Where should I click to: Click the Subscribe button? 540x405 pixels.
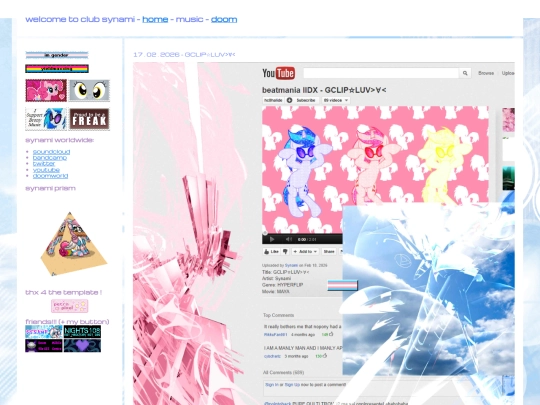(x=302, y=100)
